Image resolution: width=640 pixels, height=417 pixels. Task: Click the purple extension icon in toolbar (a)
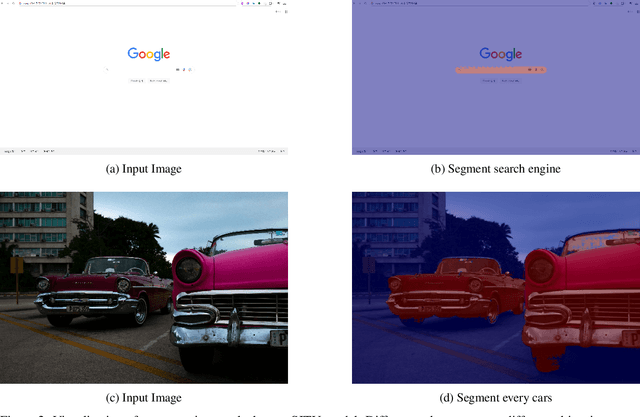click(x=243, y=4)
